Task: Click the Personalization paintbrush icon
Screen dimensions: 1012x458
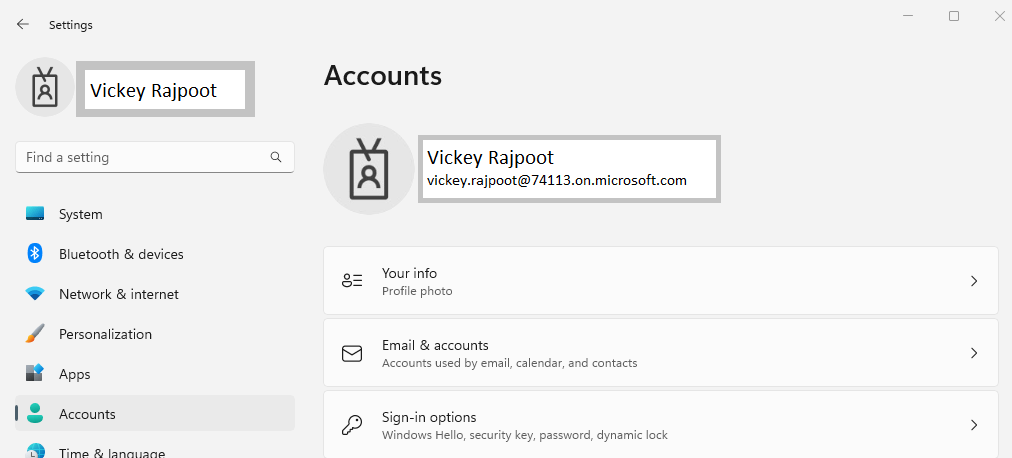Action: [x=35, y=334]
